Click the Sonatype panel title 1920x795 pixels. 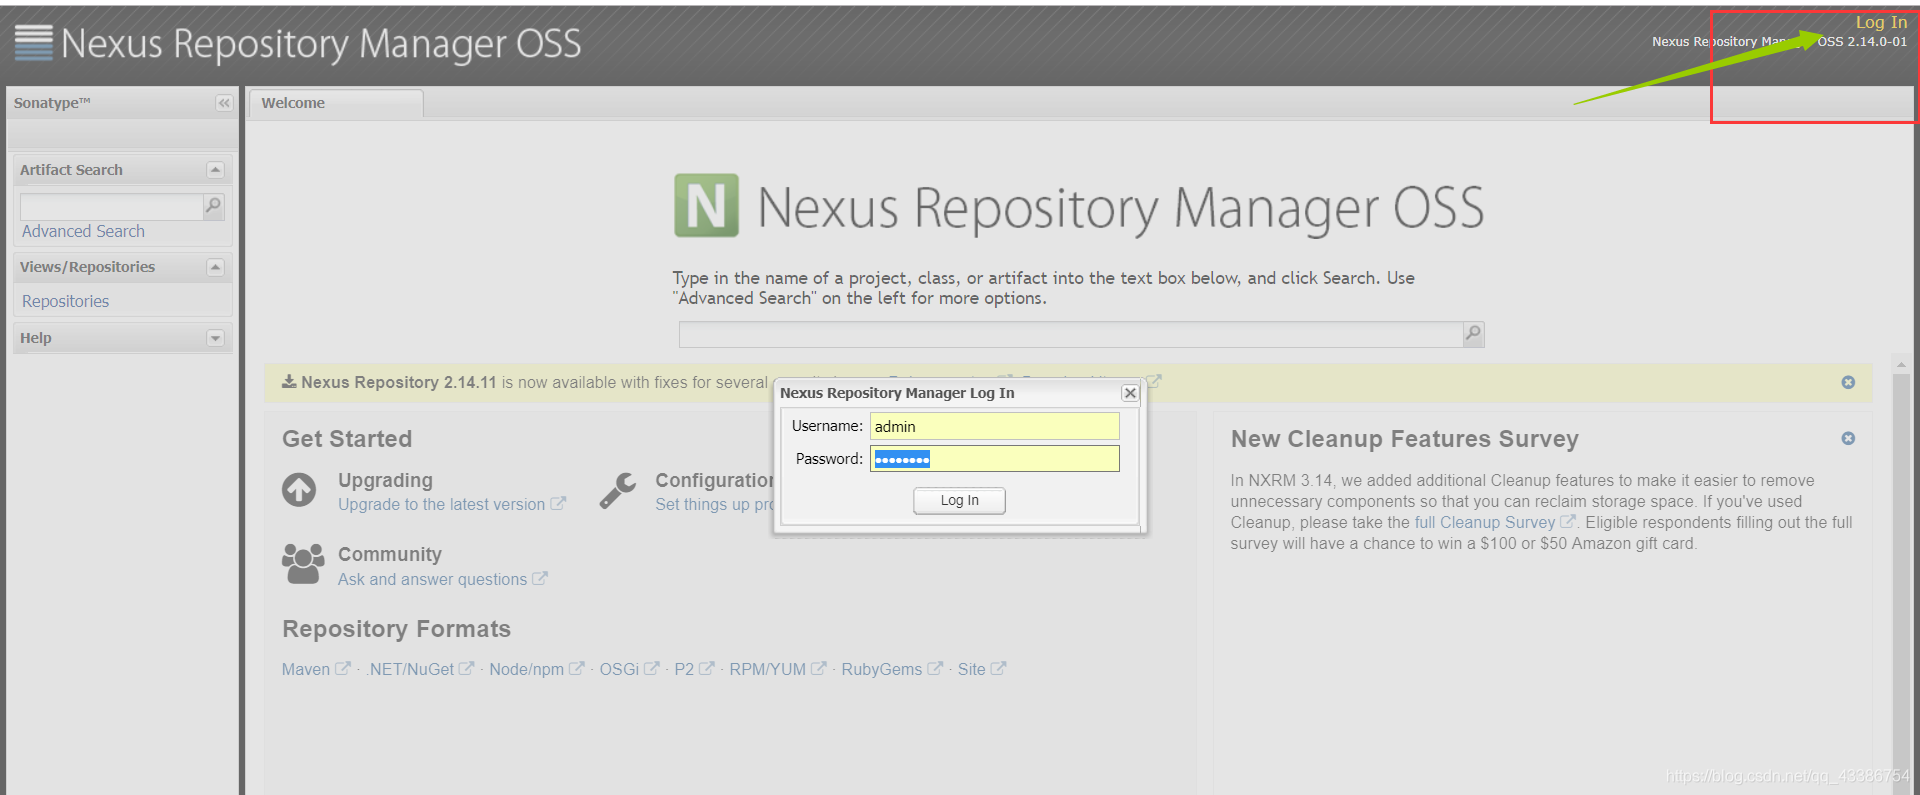(52, 103)
